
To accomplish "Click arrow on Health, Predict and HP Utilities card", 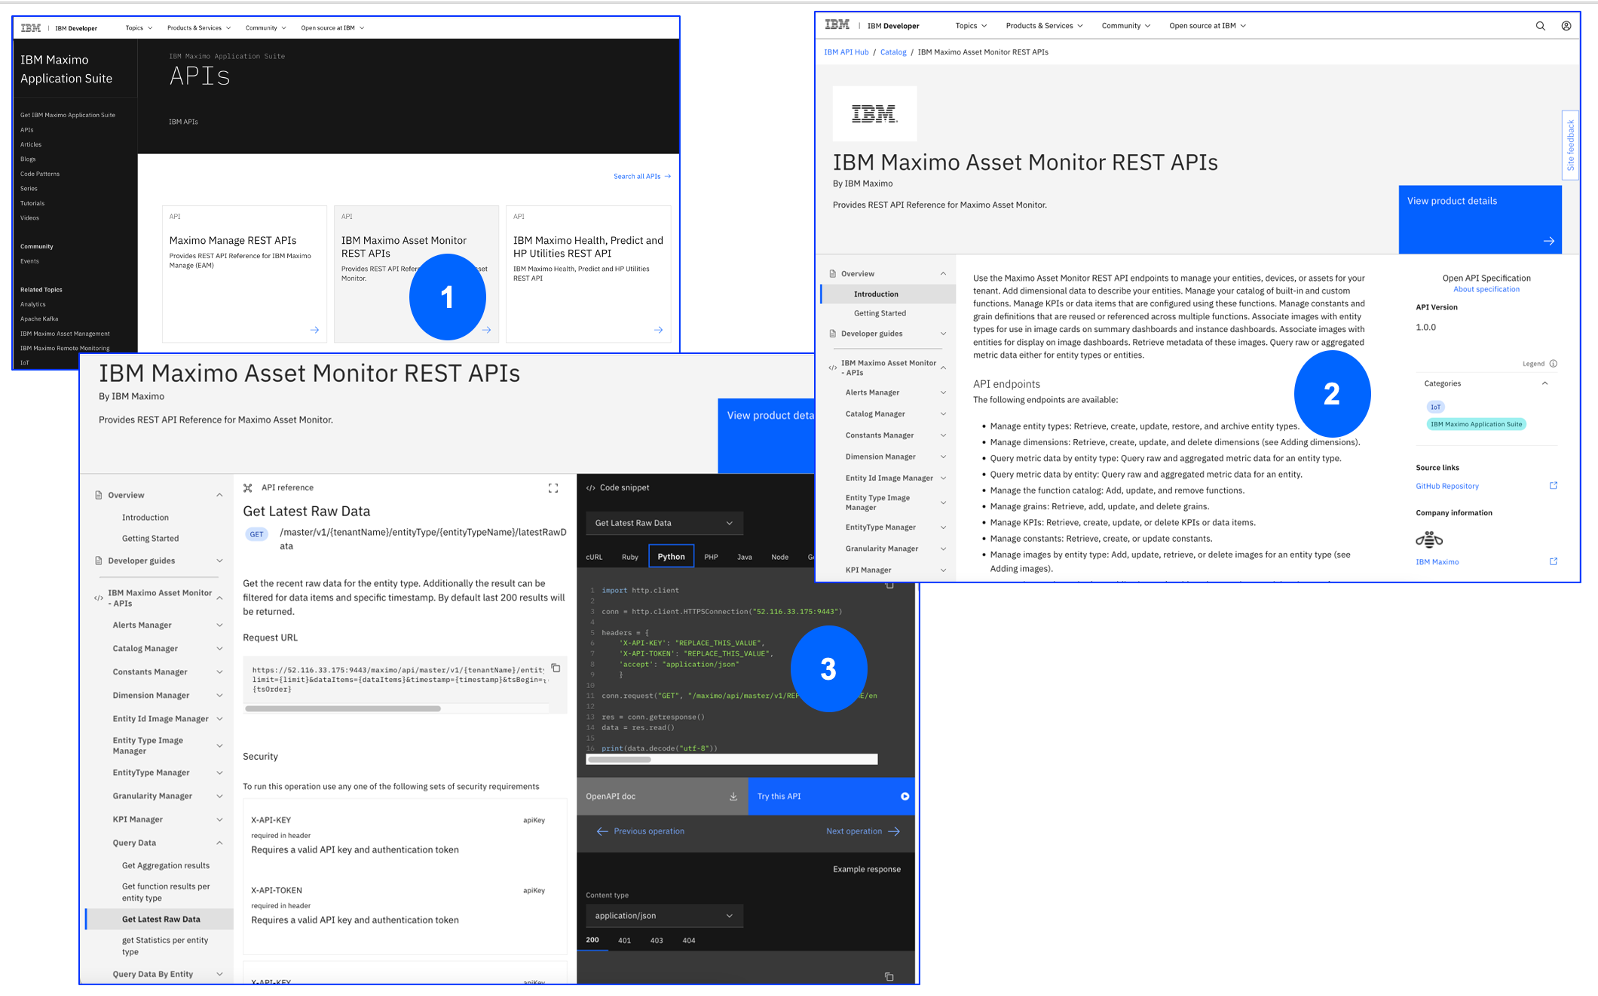I will point(658,330).
